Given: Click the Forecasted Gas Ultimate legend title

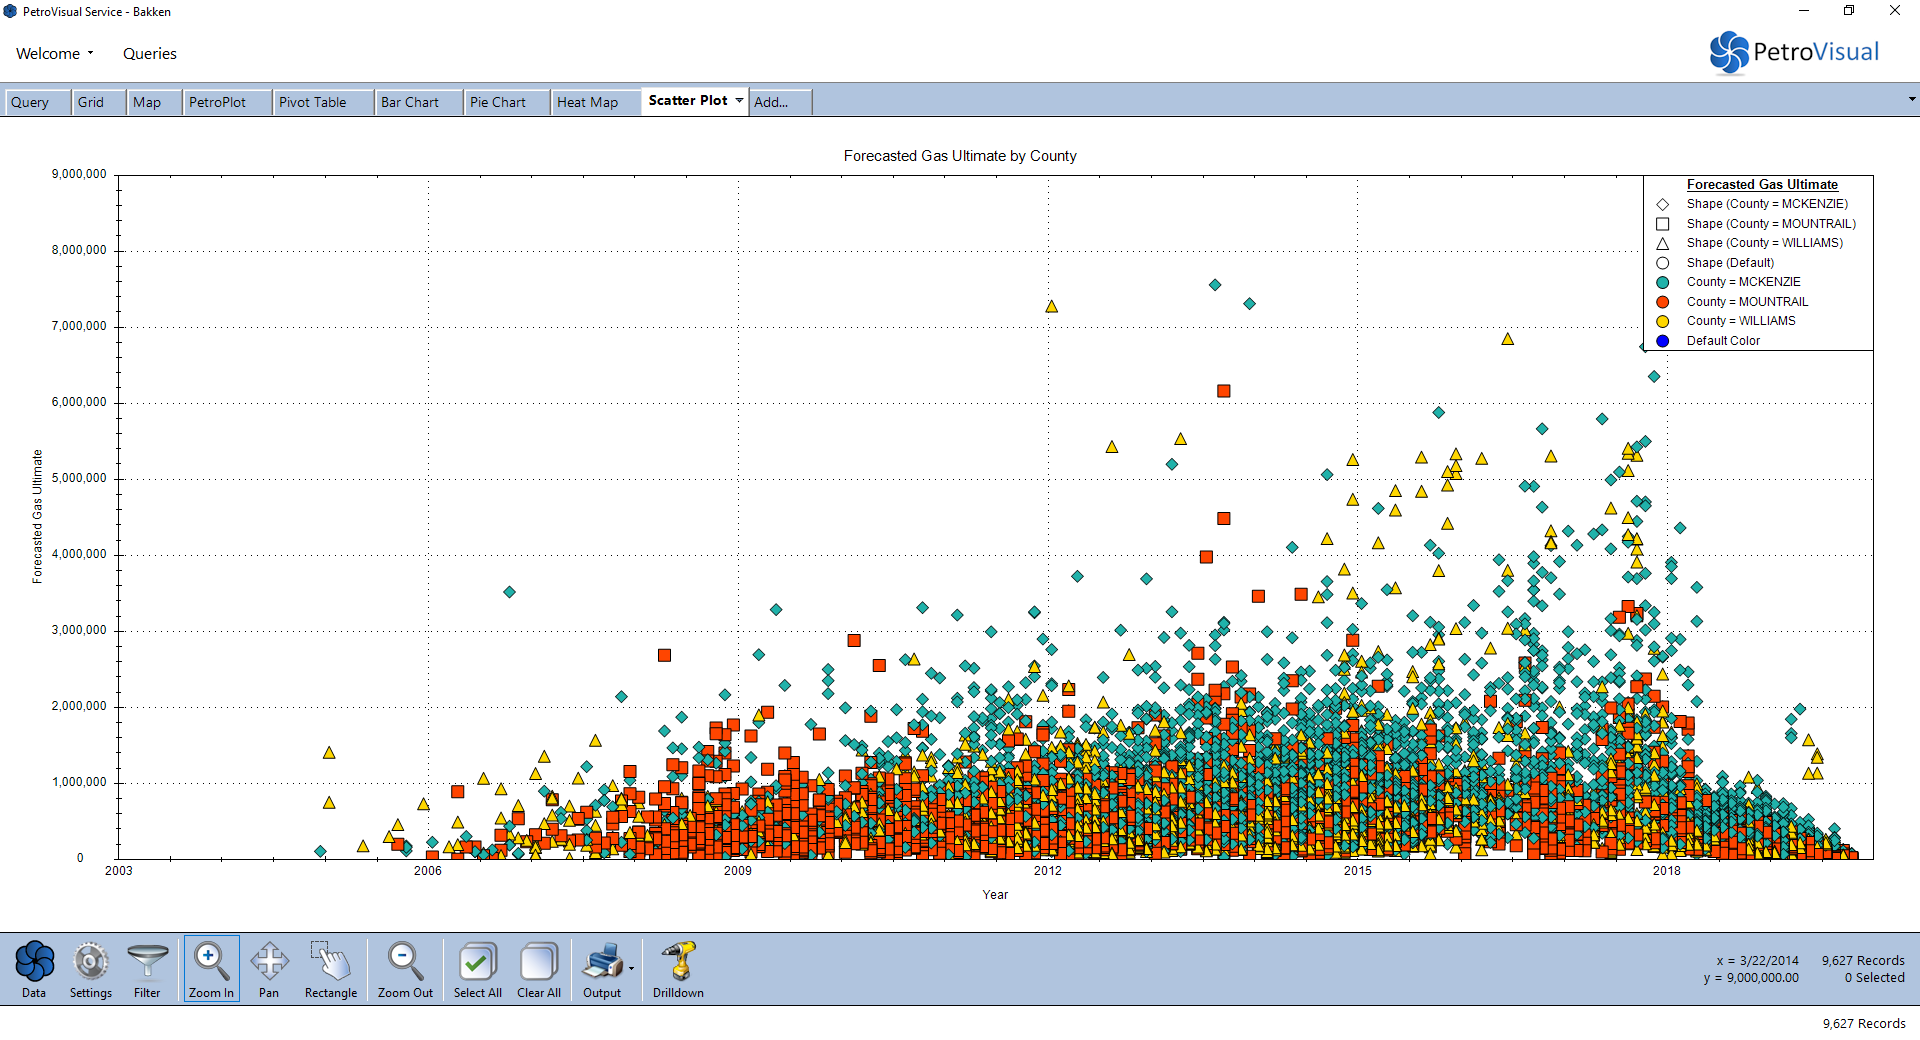Looking at the screenshot, I should click(1762, 185).
